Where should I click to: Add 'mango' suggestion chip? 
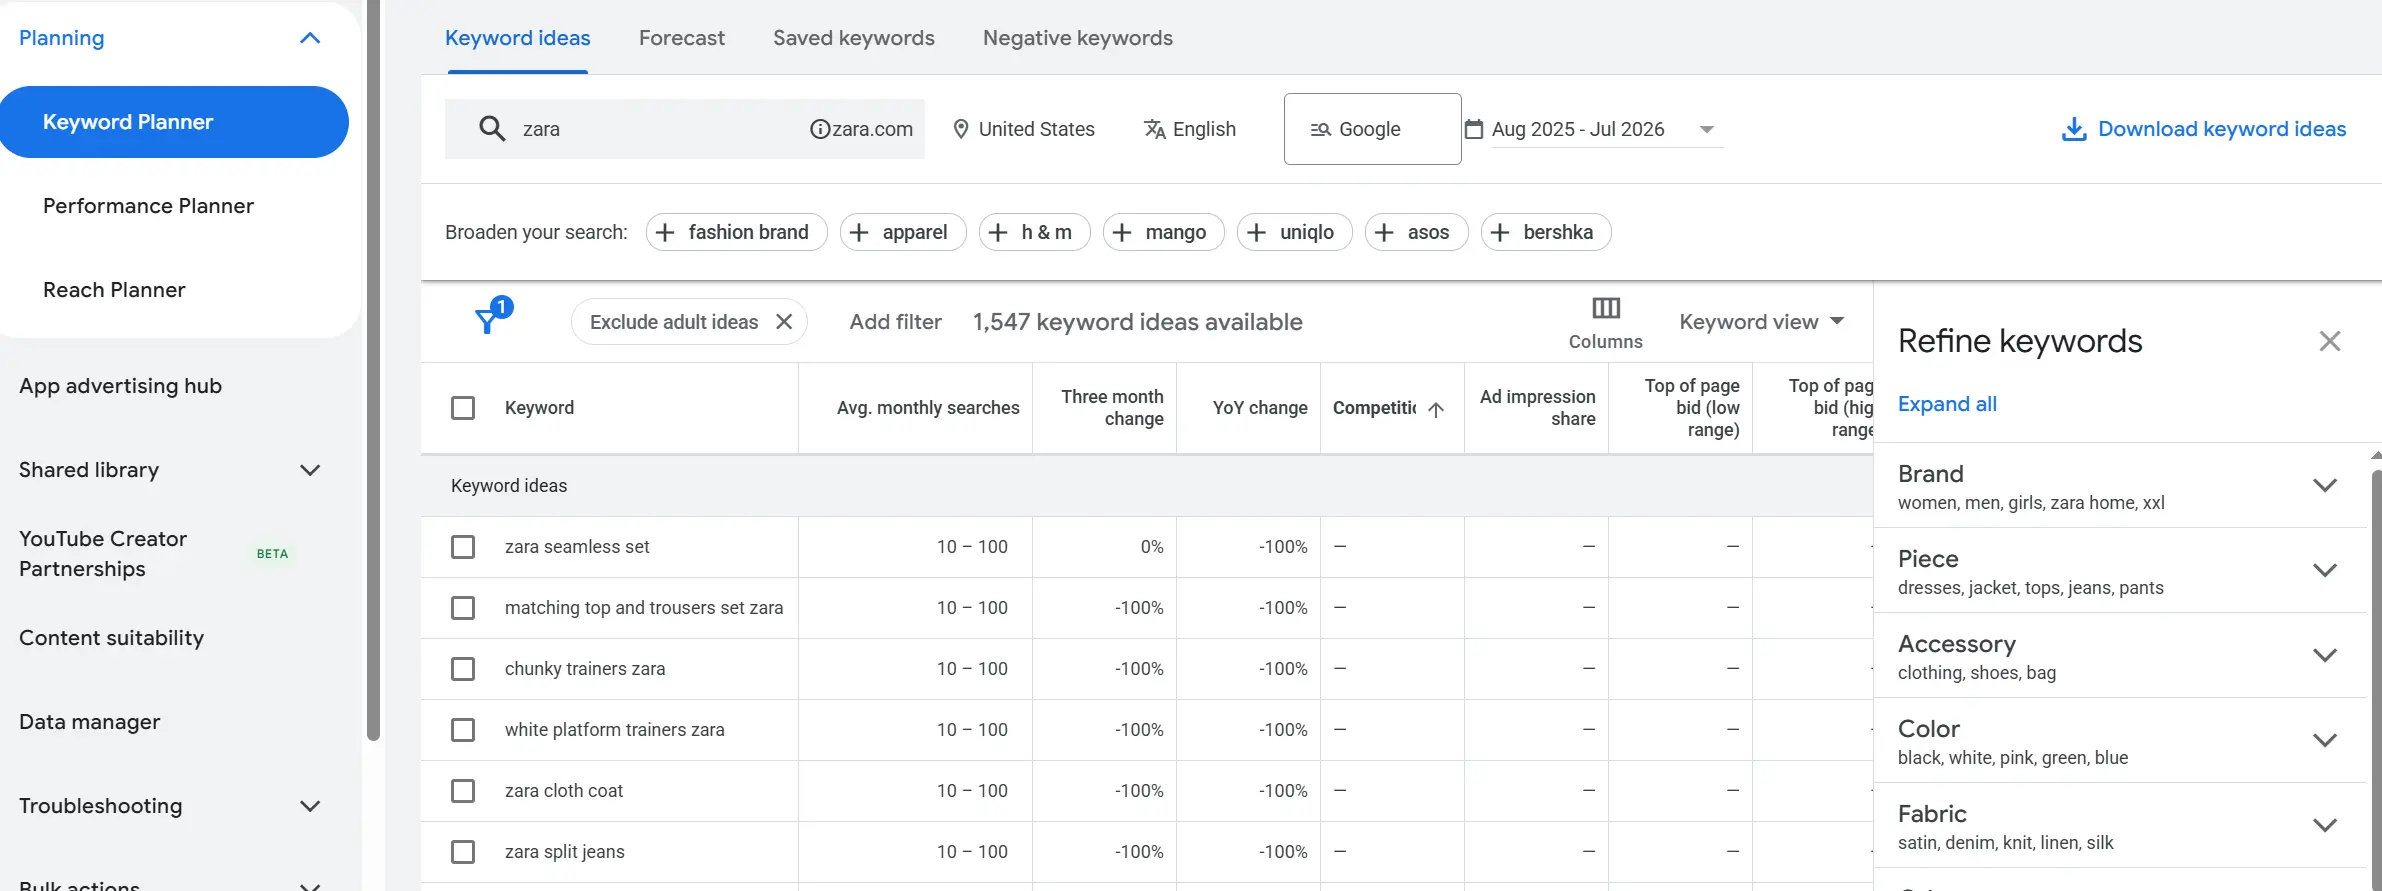tap(1163, 232)
